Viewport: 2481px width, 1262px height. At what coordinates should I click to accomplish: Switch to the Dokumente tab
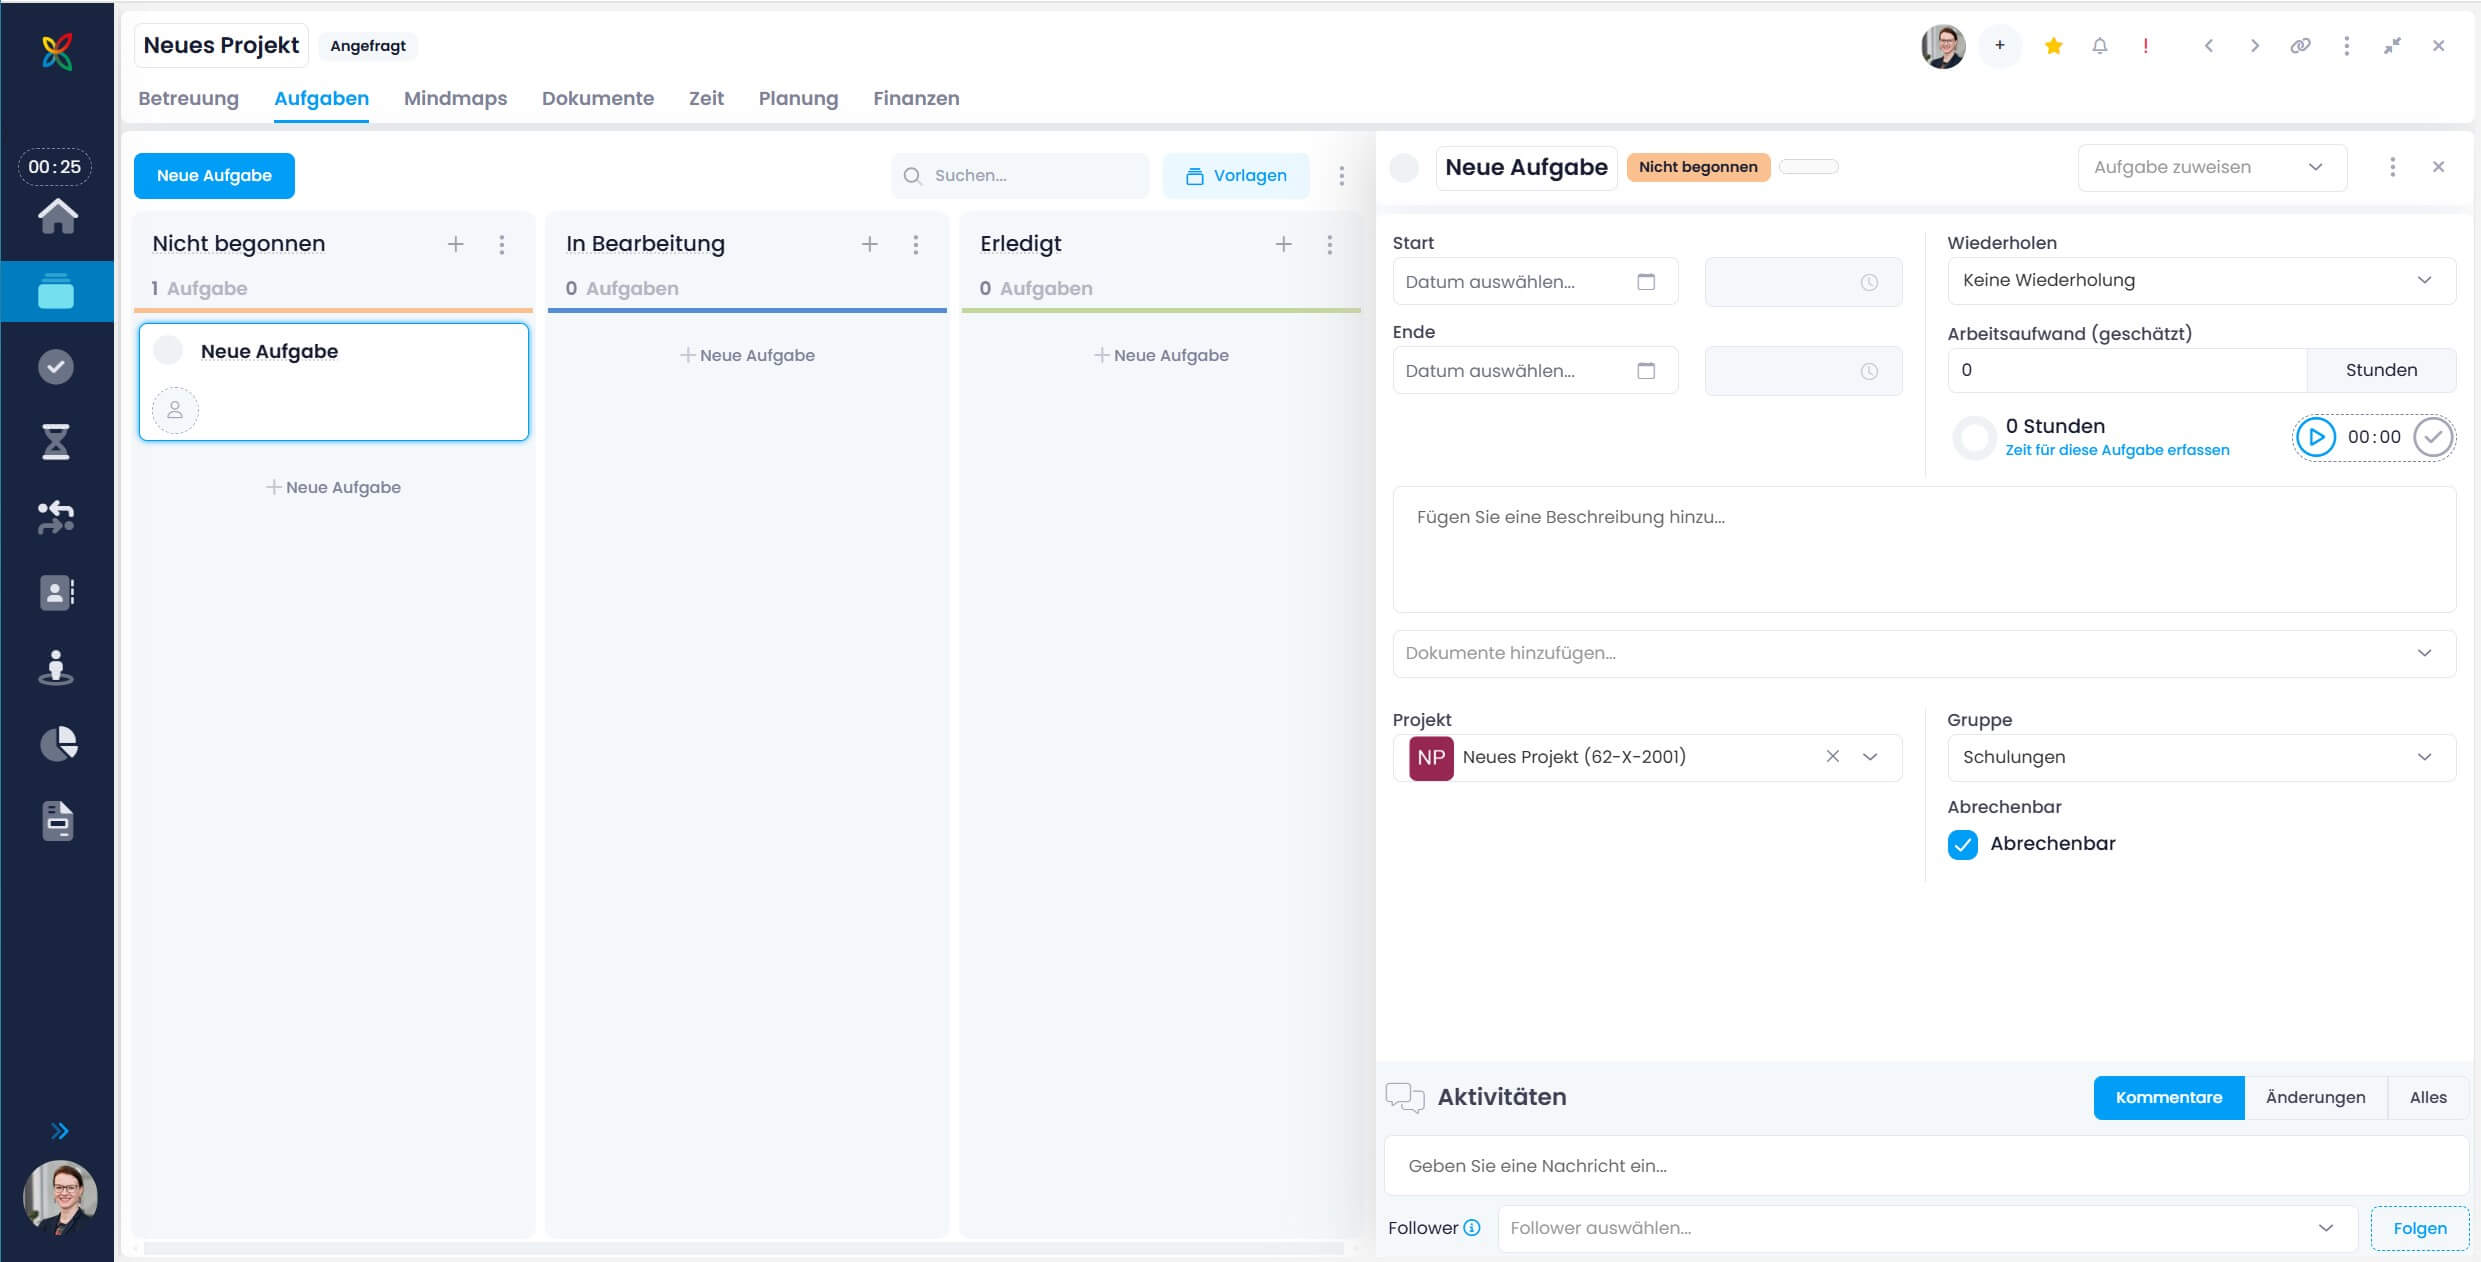(598, 98)
